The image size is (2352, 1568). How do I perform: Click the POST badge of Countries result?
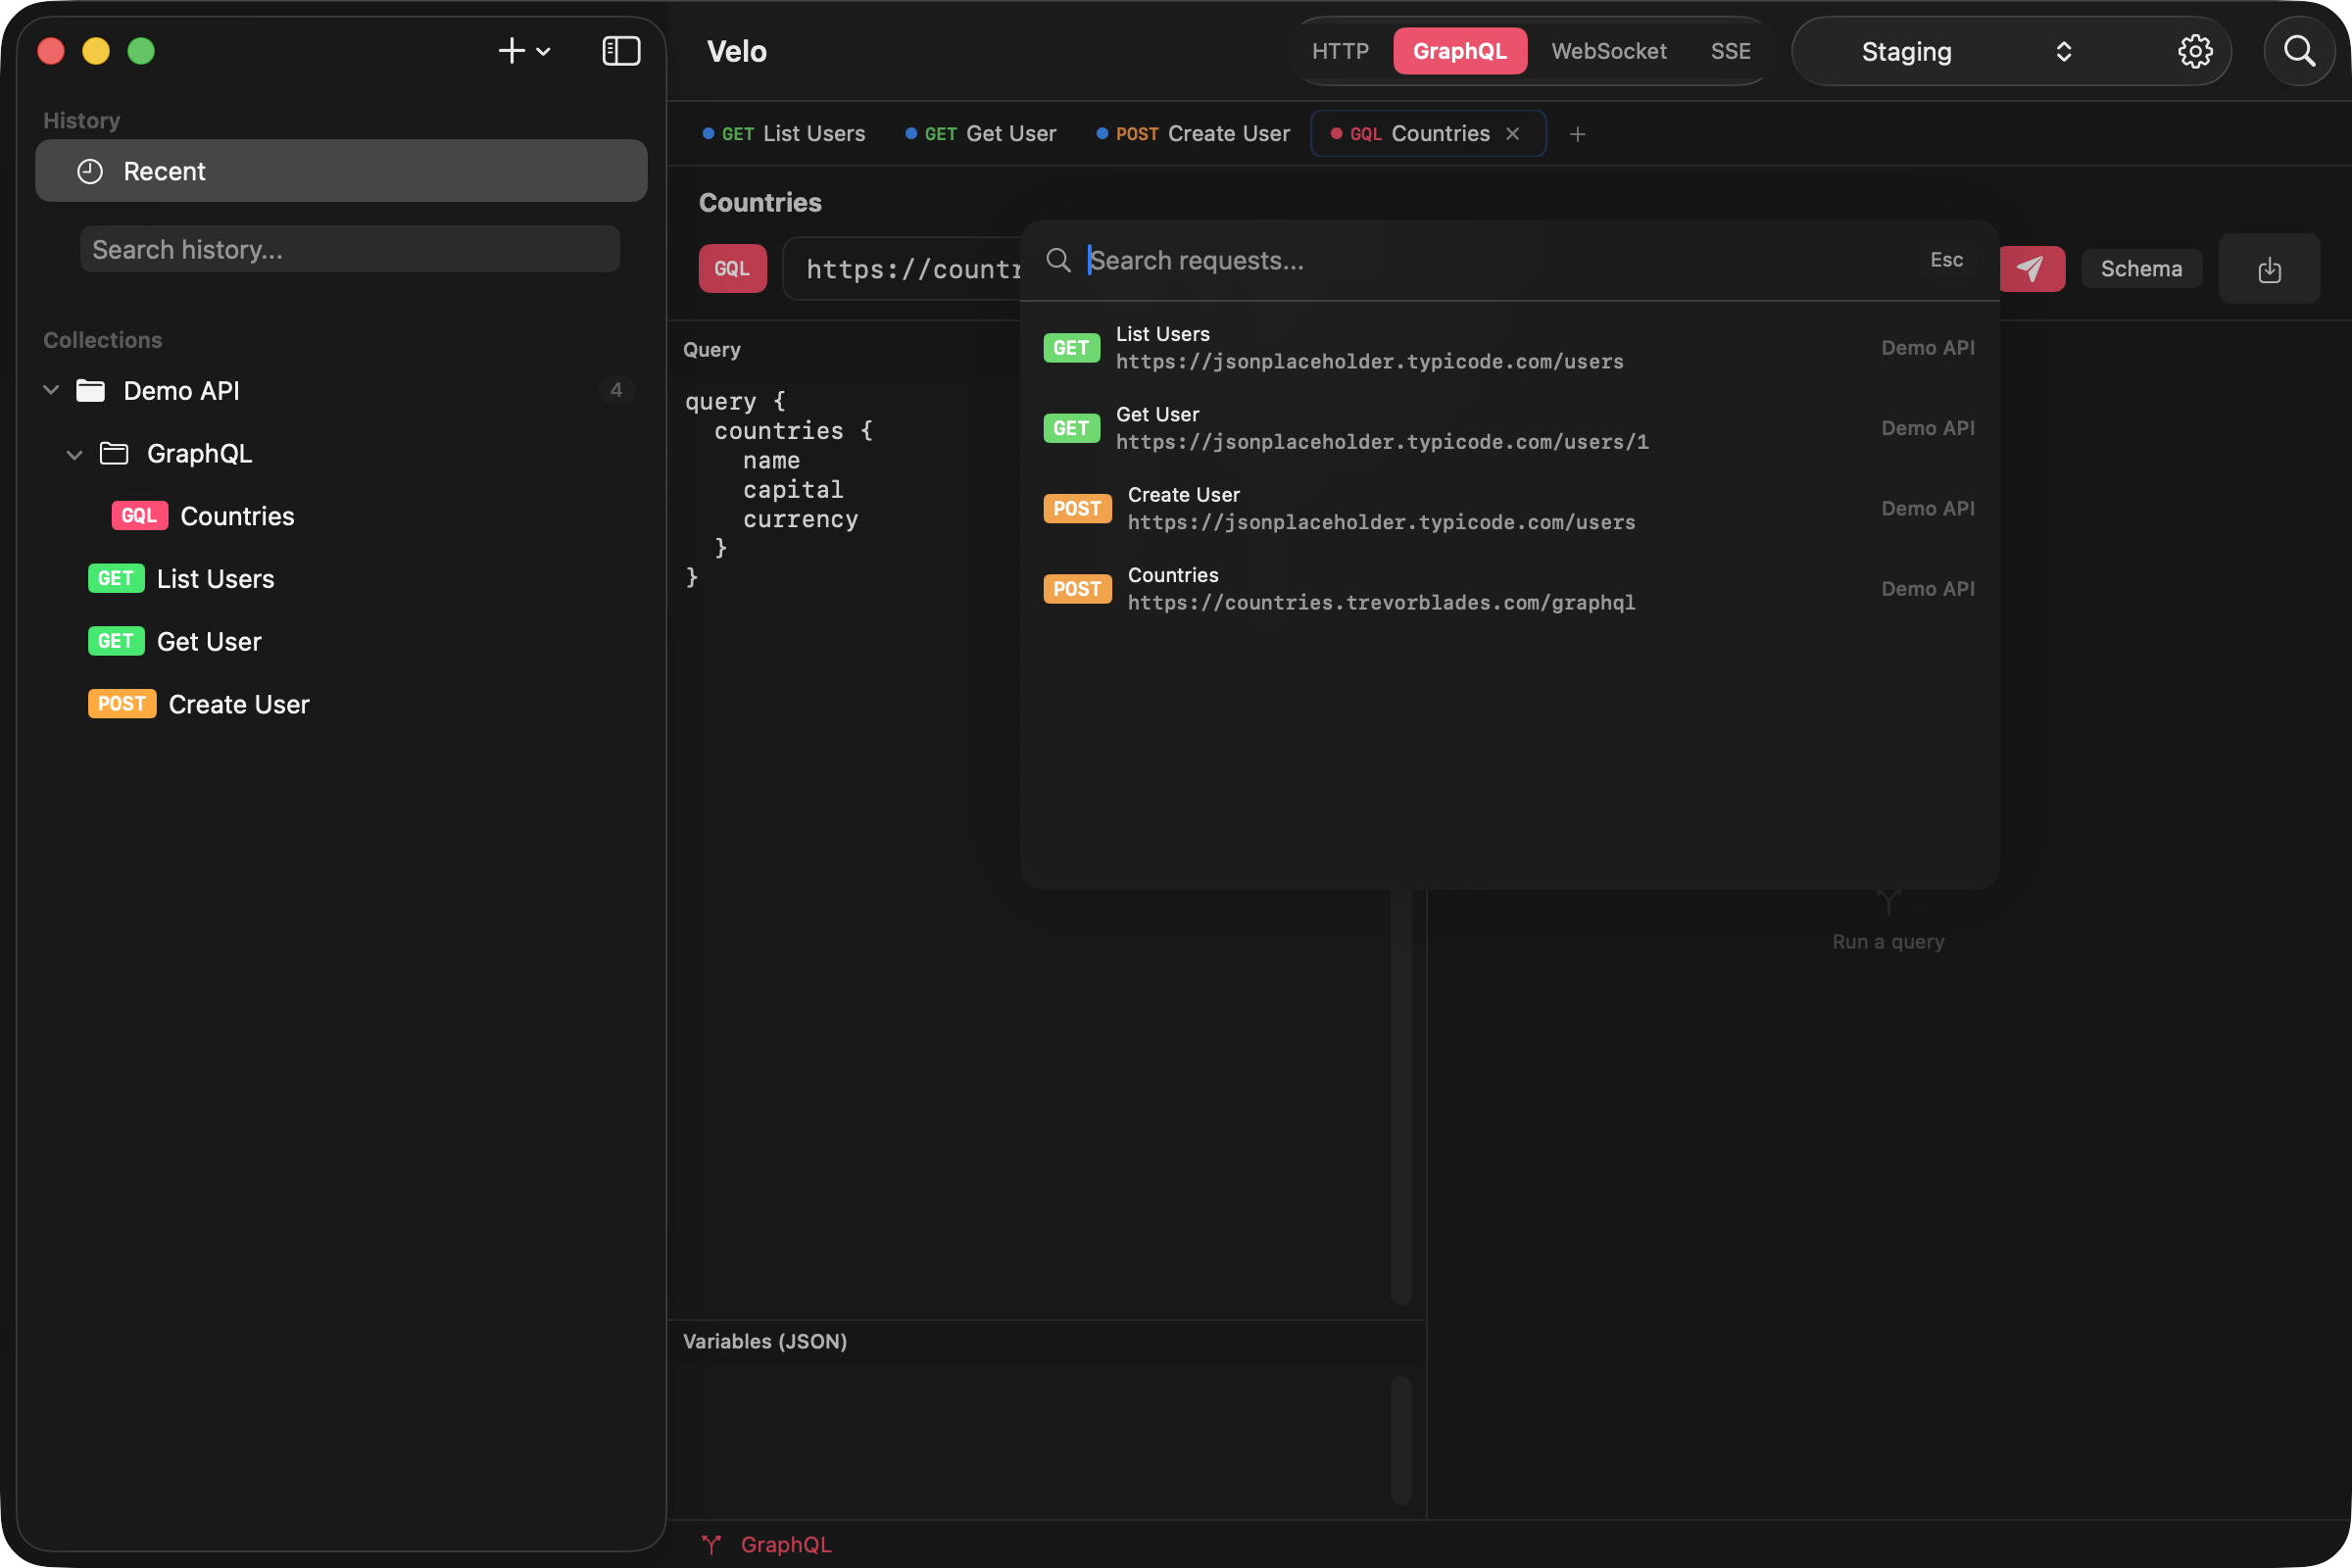pyautogui.click(x=1077, y=589)
